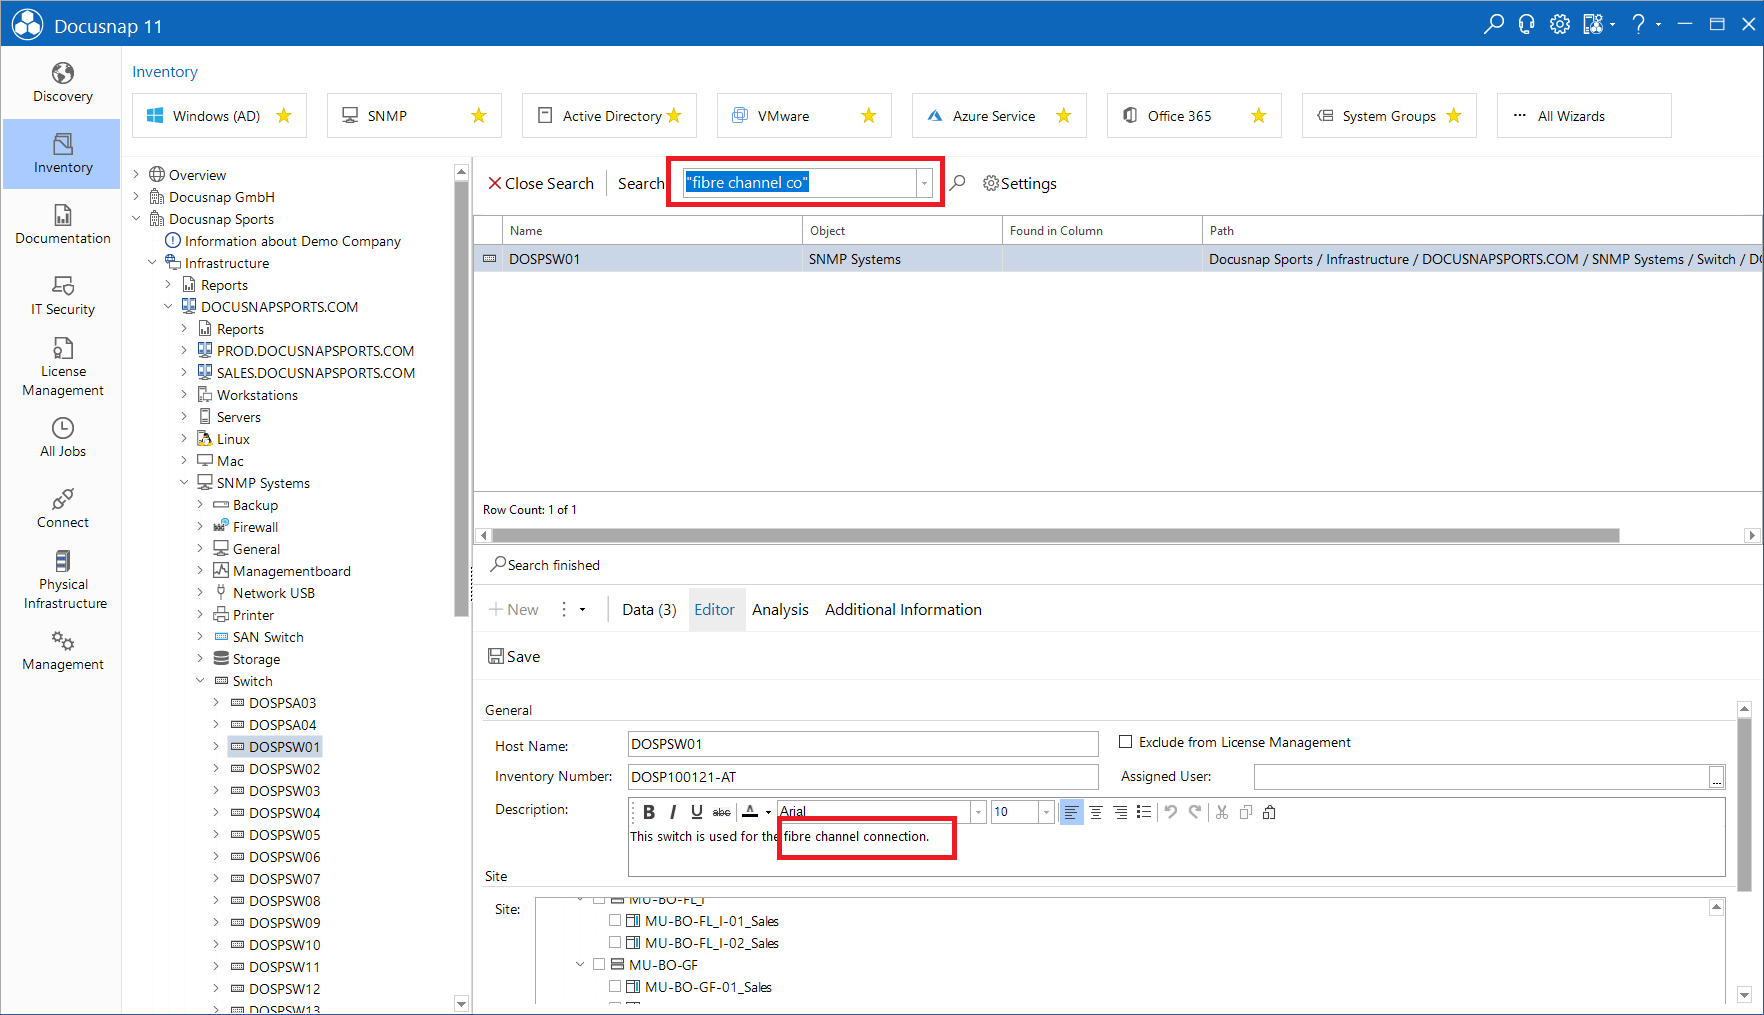Screen dimensions: 1764x1015
Task: Open License Management module
Action: 62,367
